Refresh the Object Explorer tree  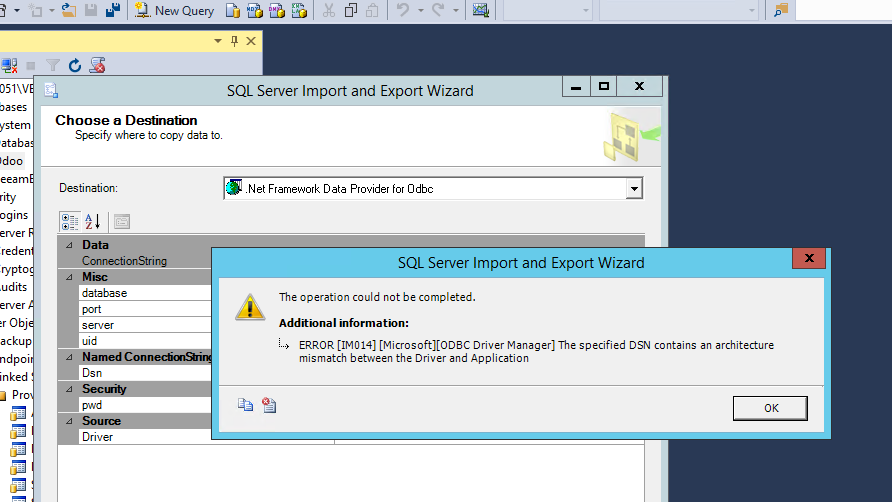pyautogui.click(x=75, y=66)
